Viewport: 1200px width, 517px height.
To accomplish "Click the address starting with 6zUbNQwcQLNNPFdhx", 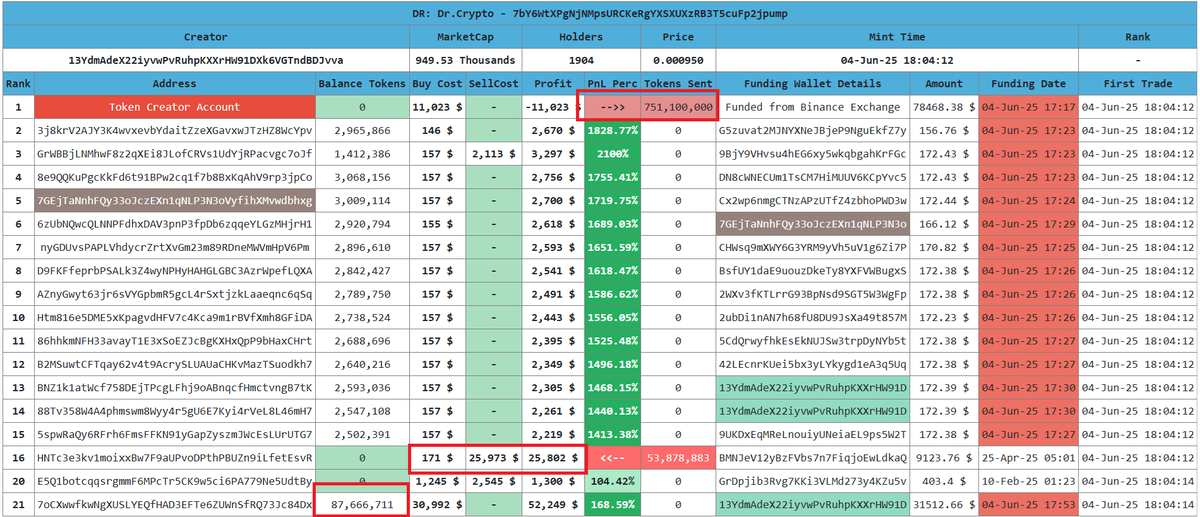I will [174, 225].
